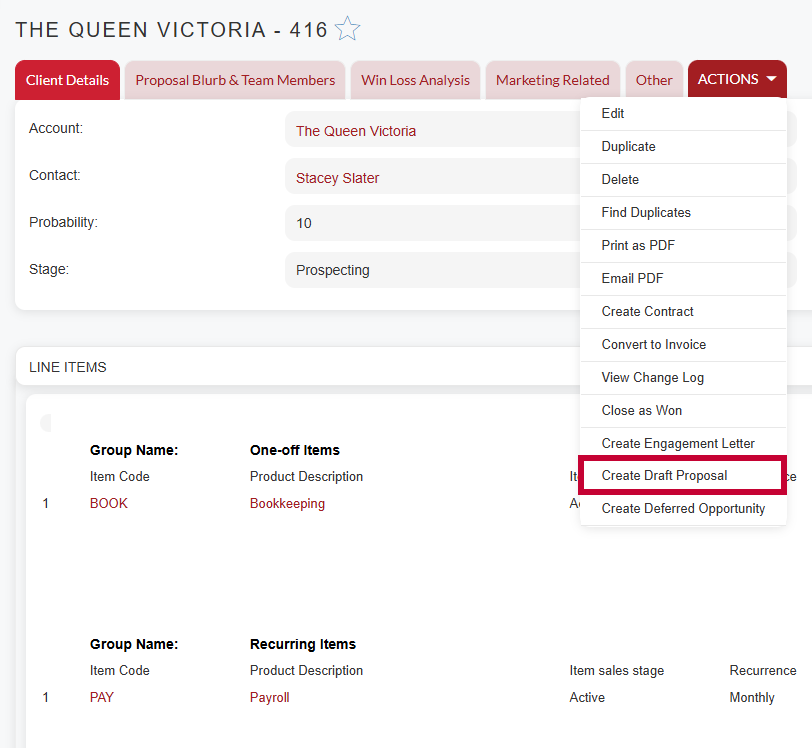
Task: Click the Probability value 10
Action: tap(303, 223)
